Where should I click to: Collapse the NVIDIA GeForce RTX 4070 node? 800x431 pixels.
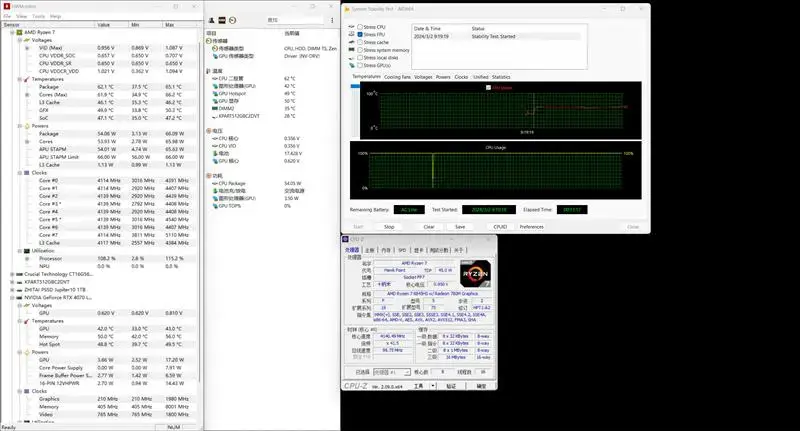(12, 297)
